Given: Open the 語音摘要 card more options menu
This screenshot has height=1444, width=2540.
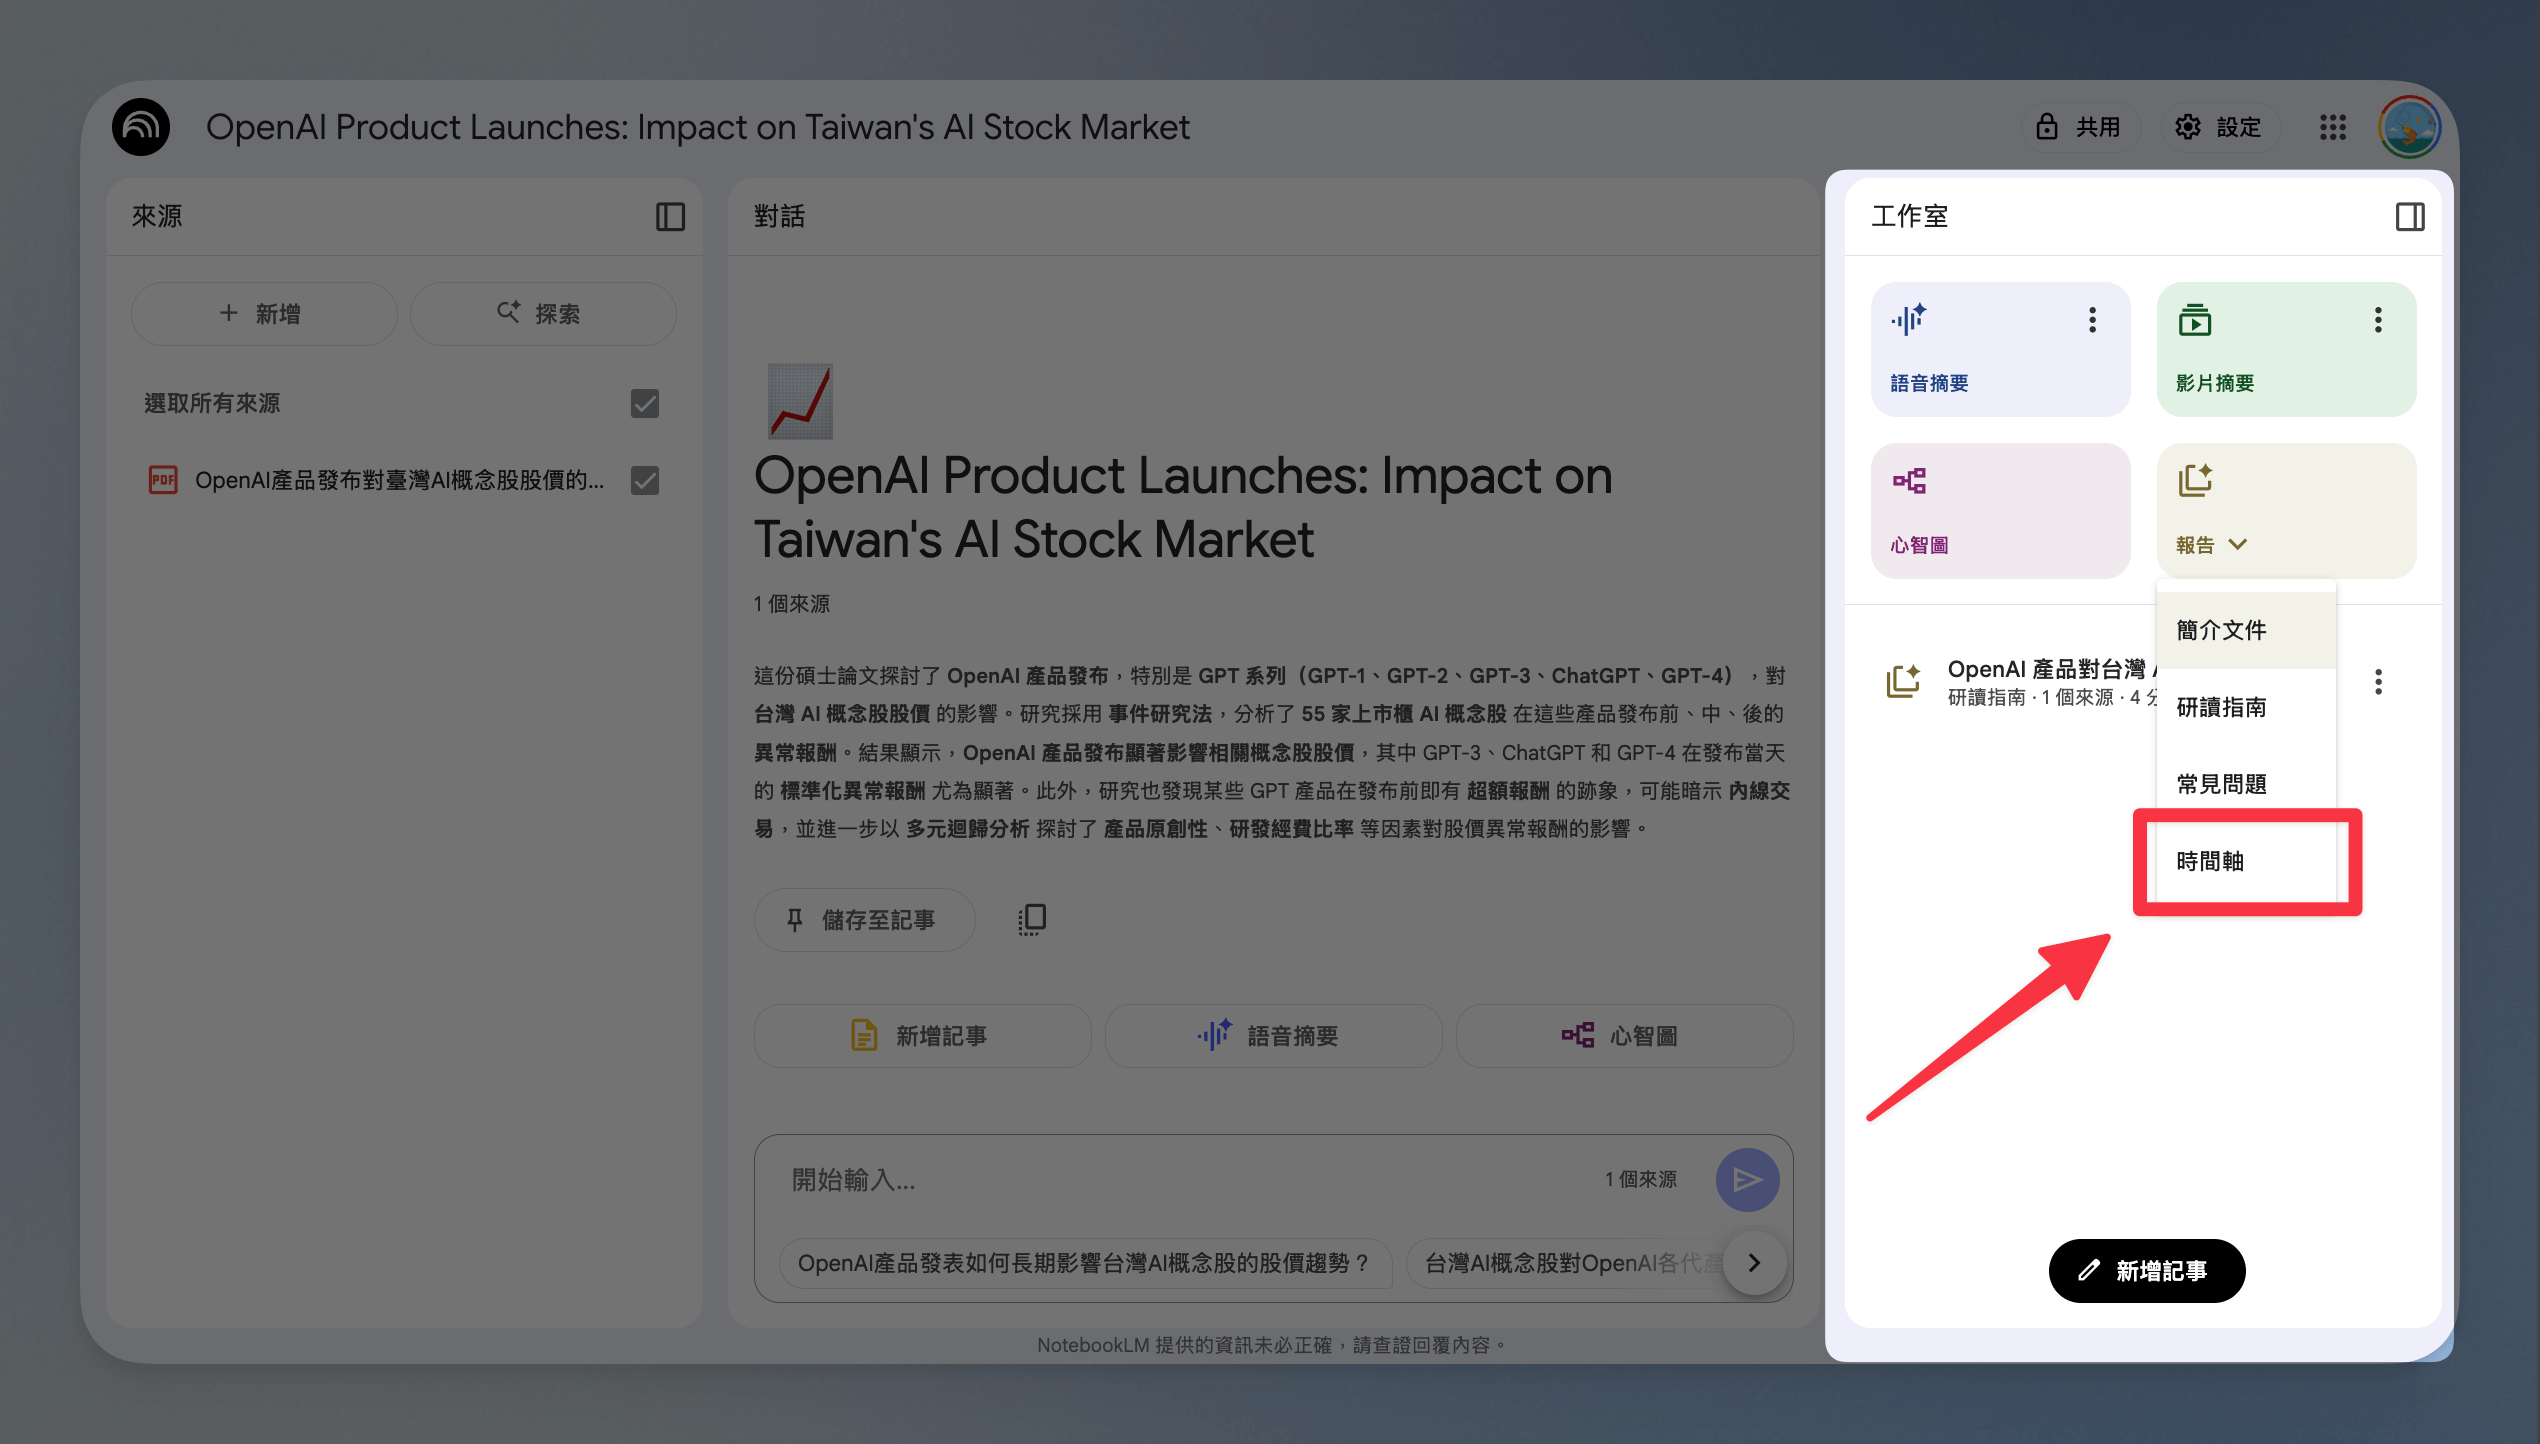Looking at the screenshot, I should tap(2092, 320).
